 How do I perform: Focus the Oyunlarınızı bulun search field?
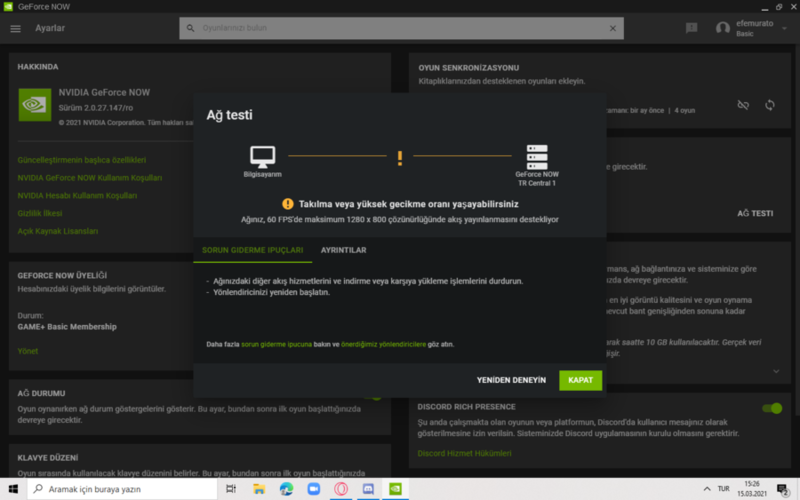[402, 28]
